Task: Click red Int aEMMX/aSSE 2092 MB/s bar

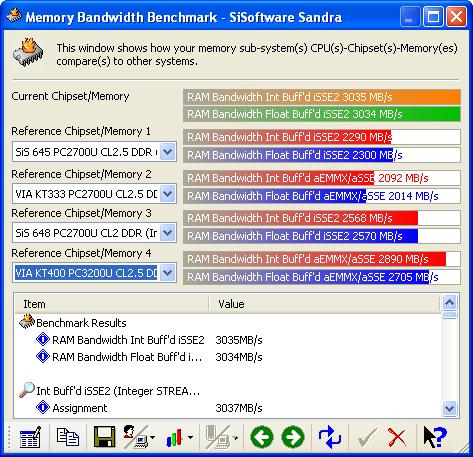Action: (322, 178)
